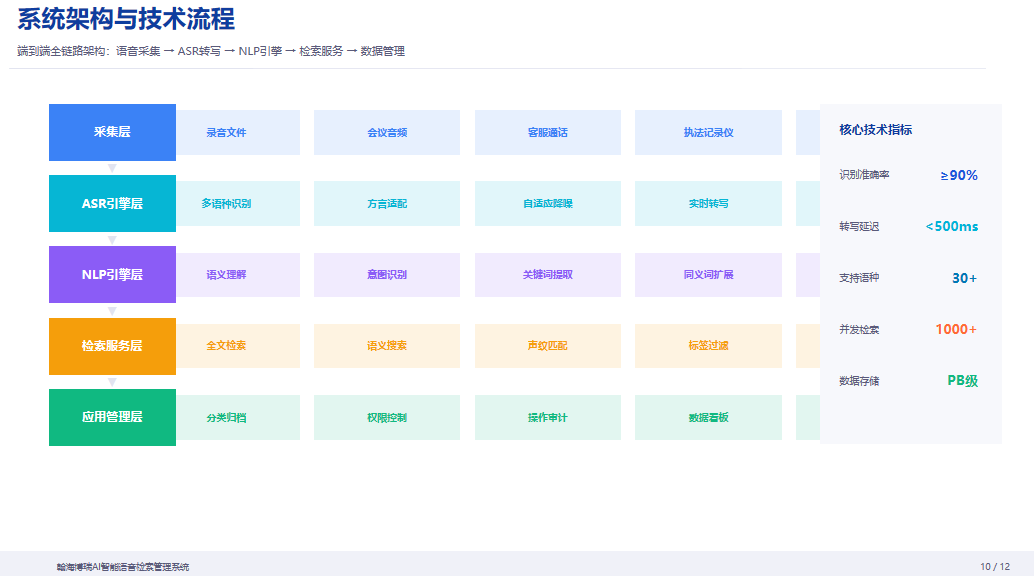Click the 应用管理层 layer block

click(x=112, y=417)
